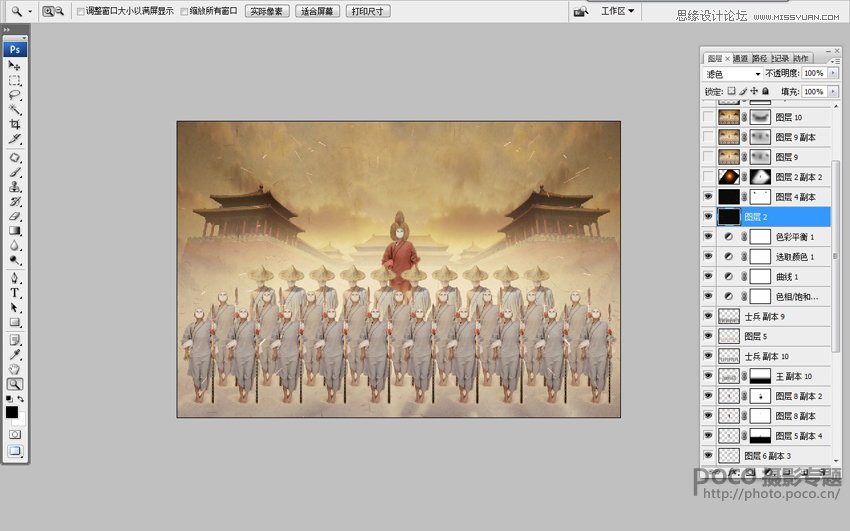Select the Dodge tool
The image size is (850, 531).
[x=15, y=260]
